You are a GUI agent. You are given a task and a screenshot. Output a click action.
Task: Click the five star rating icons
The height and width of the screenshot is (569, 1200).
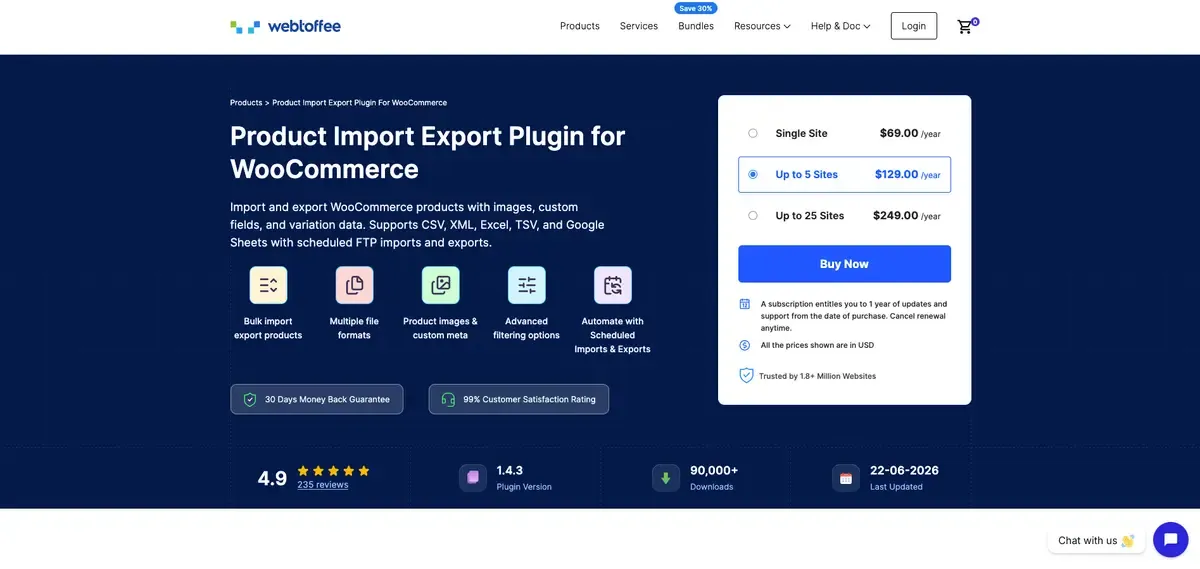pyautogui.click(x=333, y=471)
